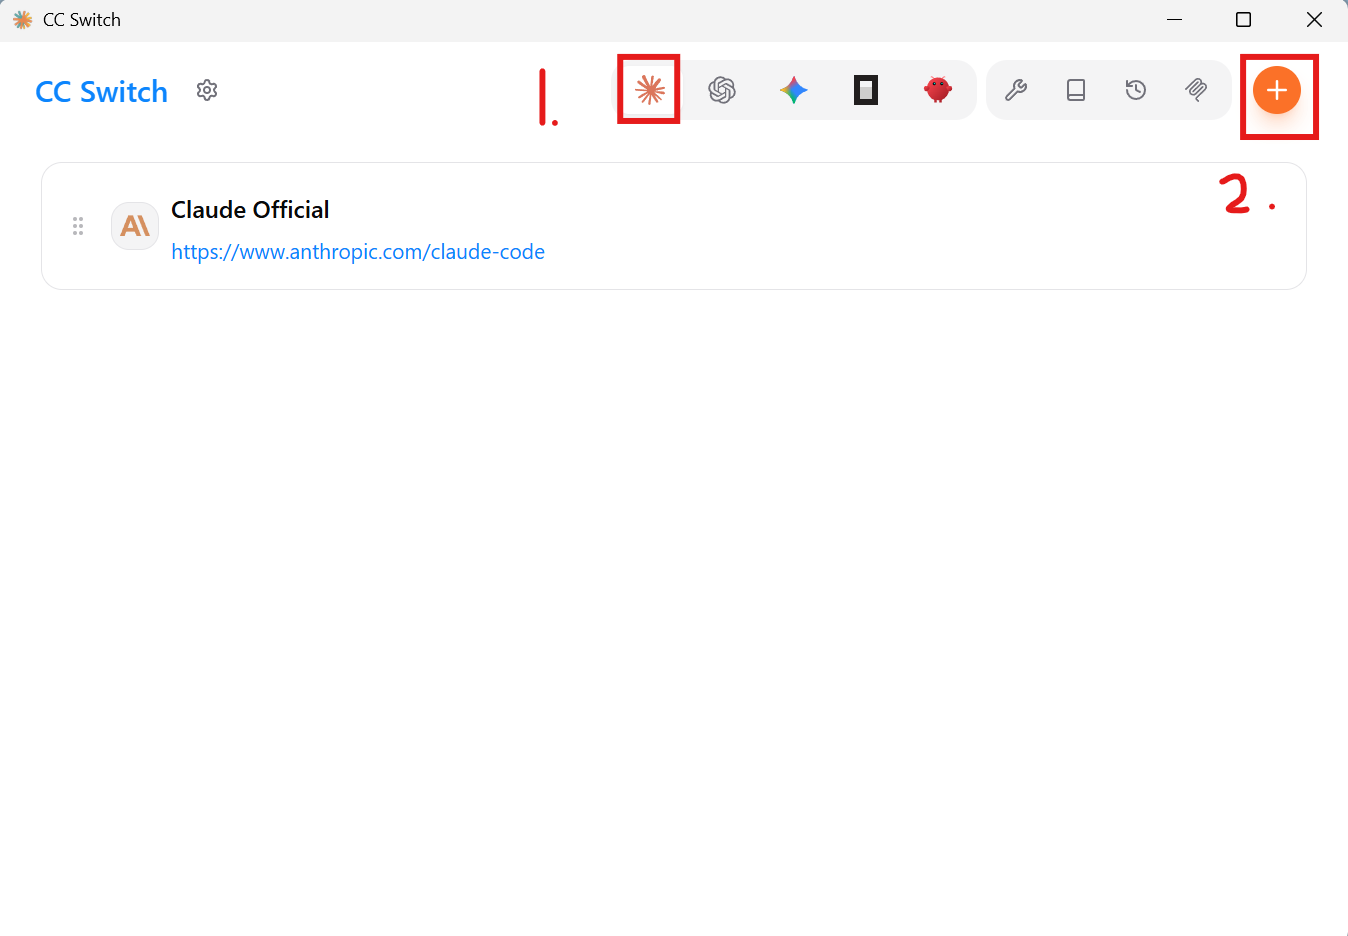Open the wrench tools icon
The width and height of the screenshot is (1348, 936).
coord(1016,90)
